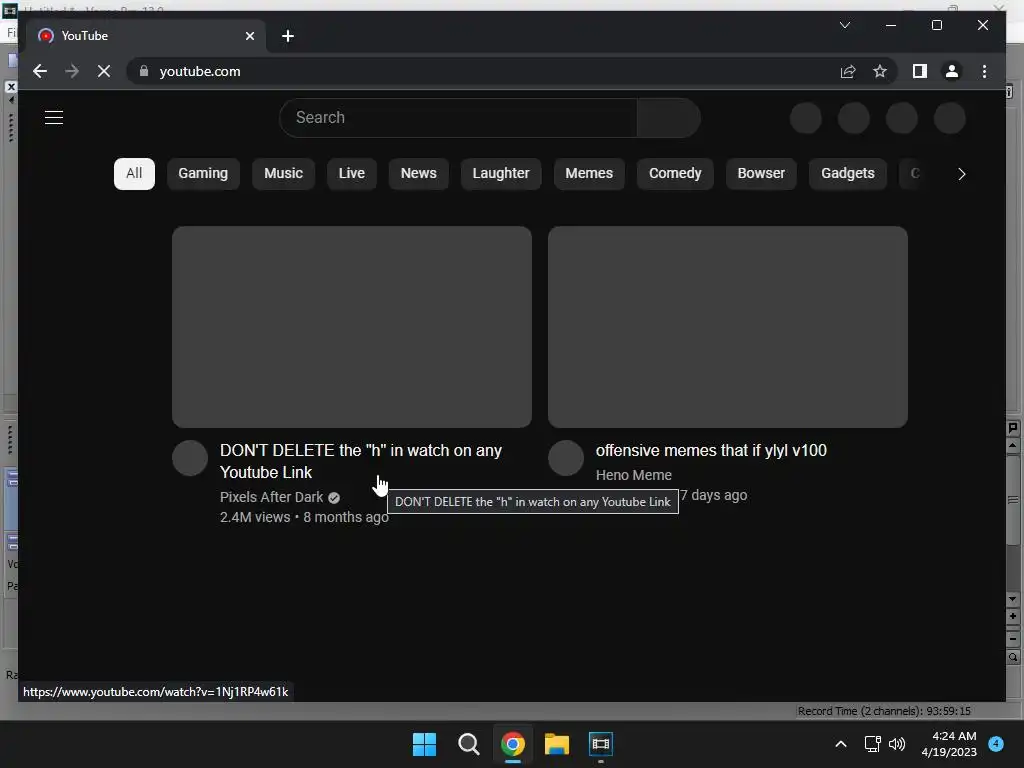The image size is (1024, 768).
Task: Visit the Pixels After Dark channel link
Action: point(272,498)
